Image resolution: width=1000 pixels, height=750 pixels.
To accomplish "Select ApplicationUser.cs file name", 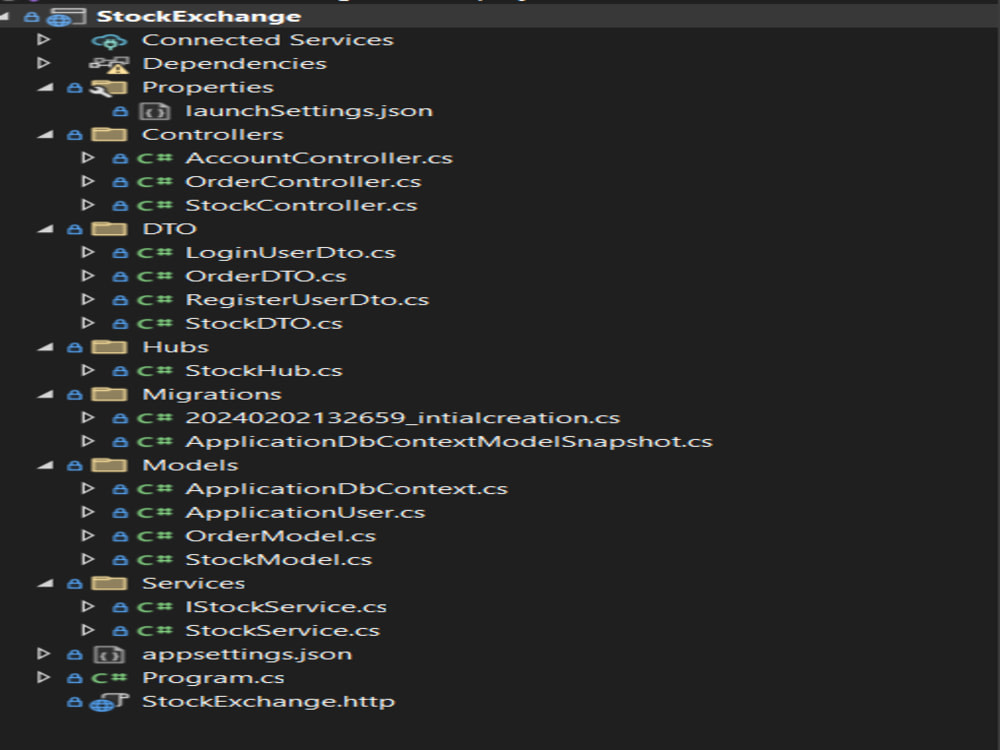I will click(x=305, y=512).
